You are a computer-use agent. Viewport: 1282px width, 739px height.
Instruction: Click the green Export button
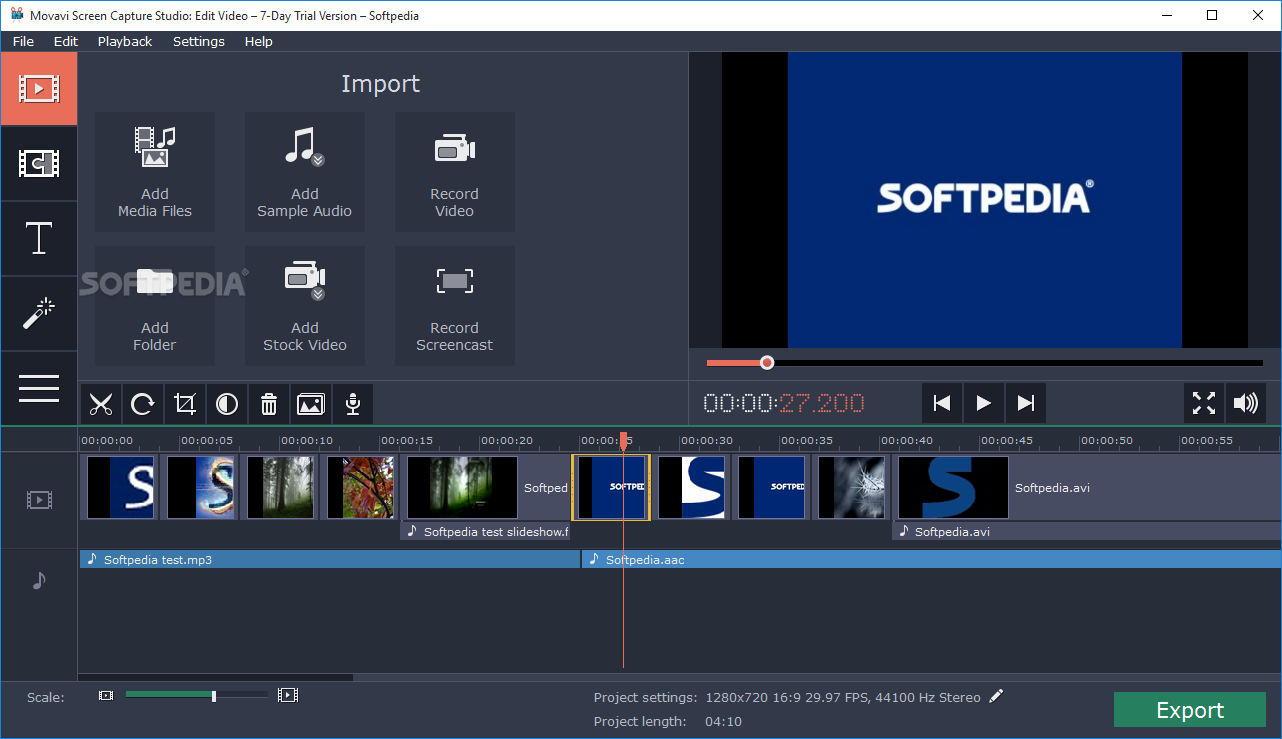coord(1190,710)
